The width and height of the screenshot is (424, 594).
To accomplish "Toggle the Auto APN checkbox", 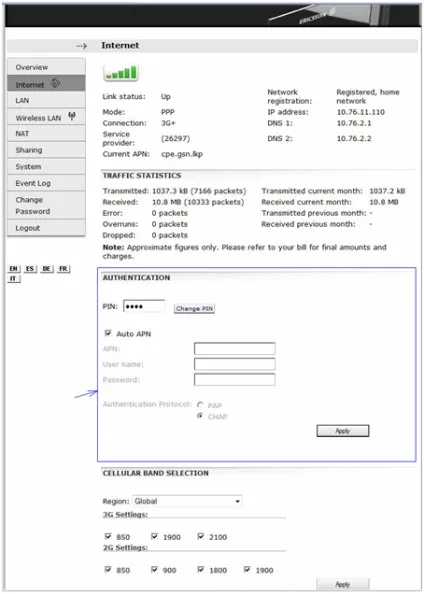I will (x=108, y=333).
